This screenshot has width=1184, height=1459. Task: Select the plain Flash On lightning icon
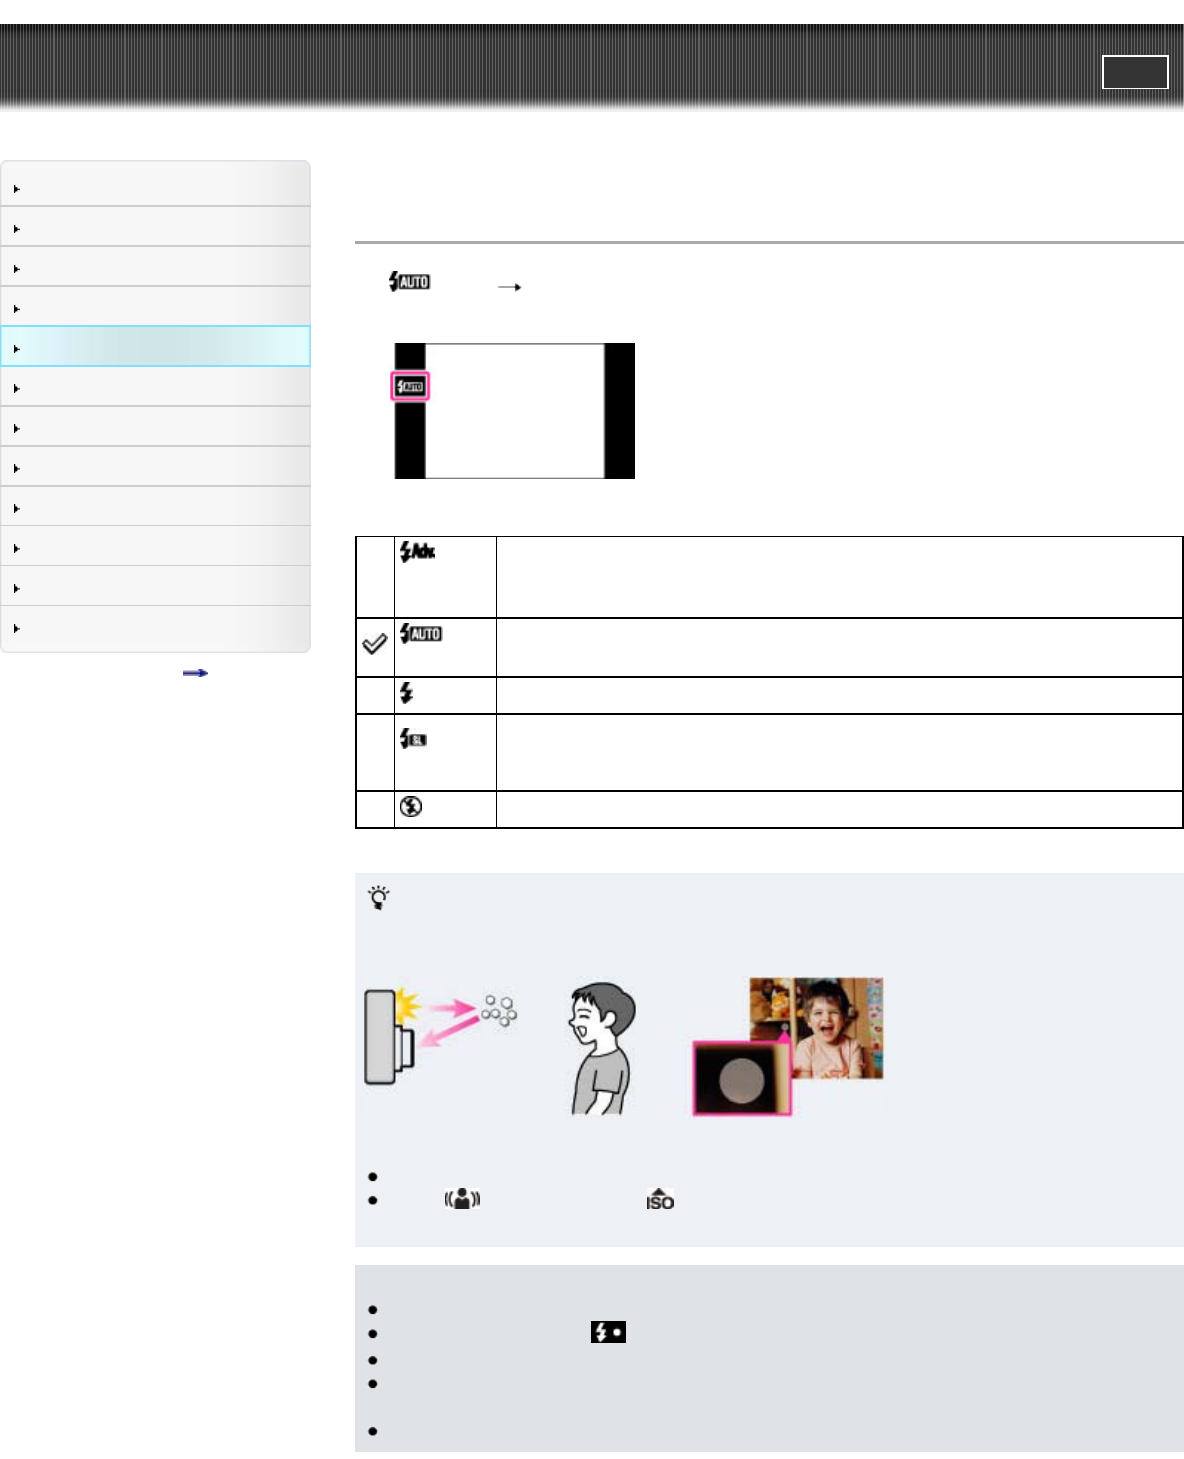pyautogui.click(x=406, y=692)
